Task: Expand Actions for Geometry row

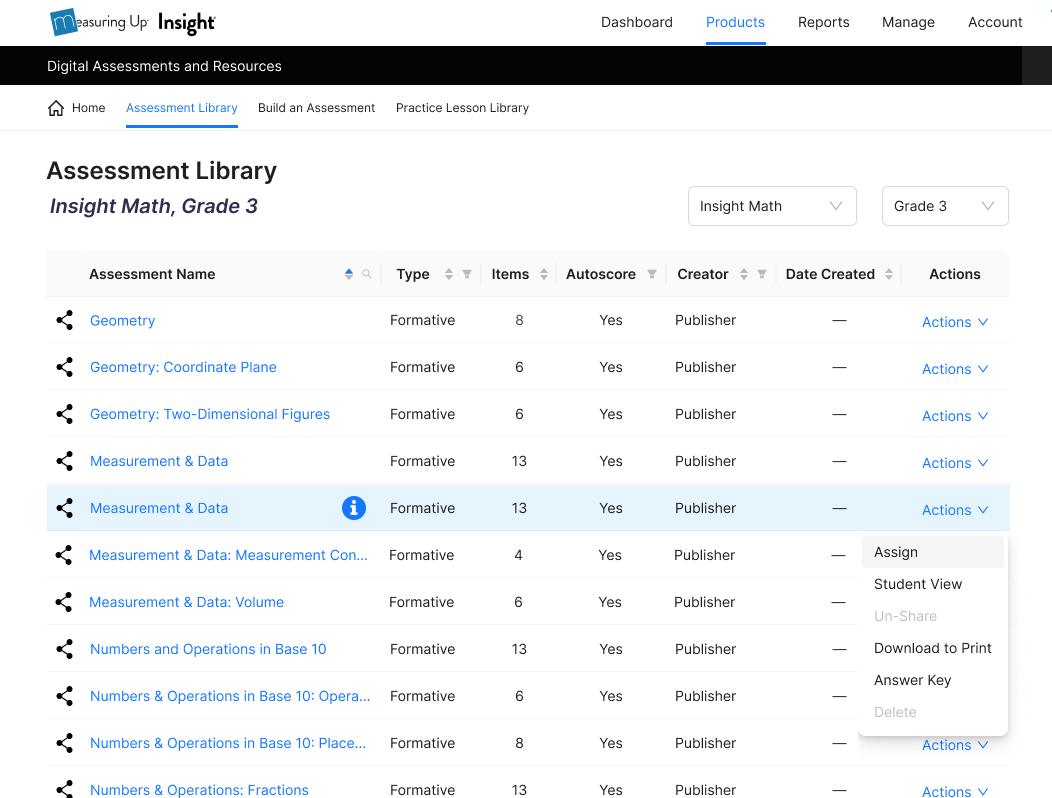Action: click(955, 322)
